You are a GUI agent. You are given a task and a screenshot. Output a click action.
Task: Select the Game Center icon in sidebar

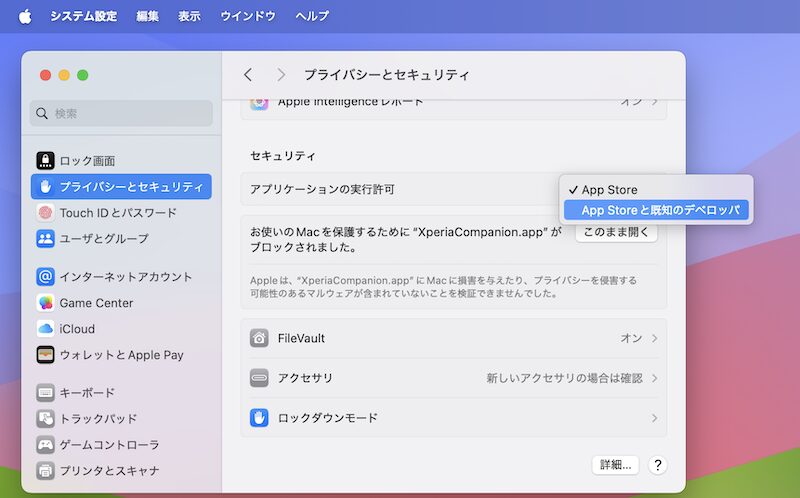click(x=46, y=303)
